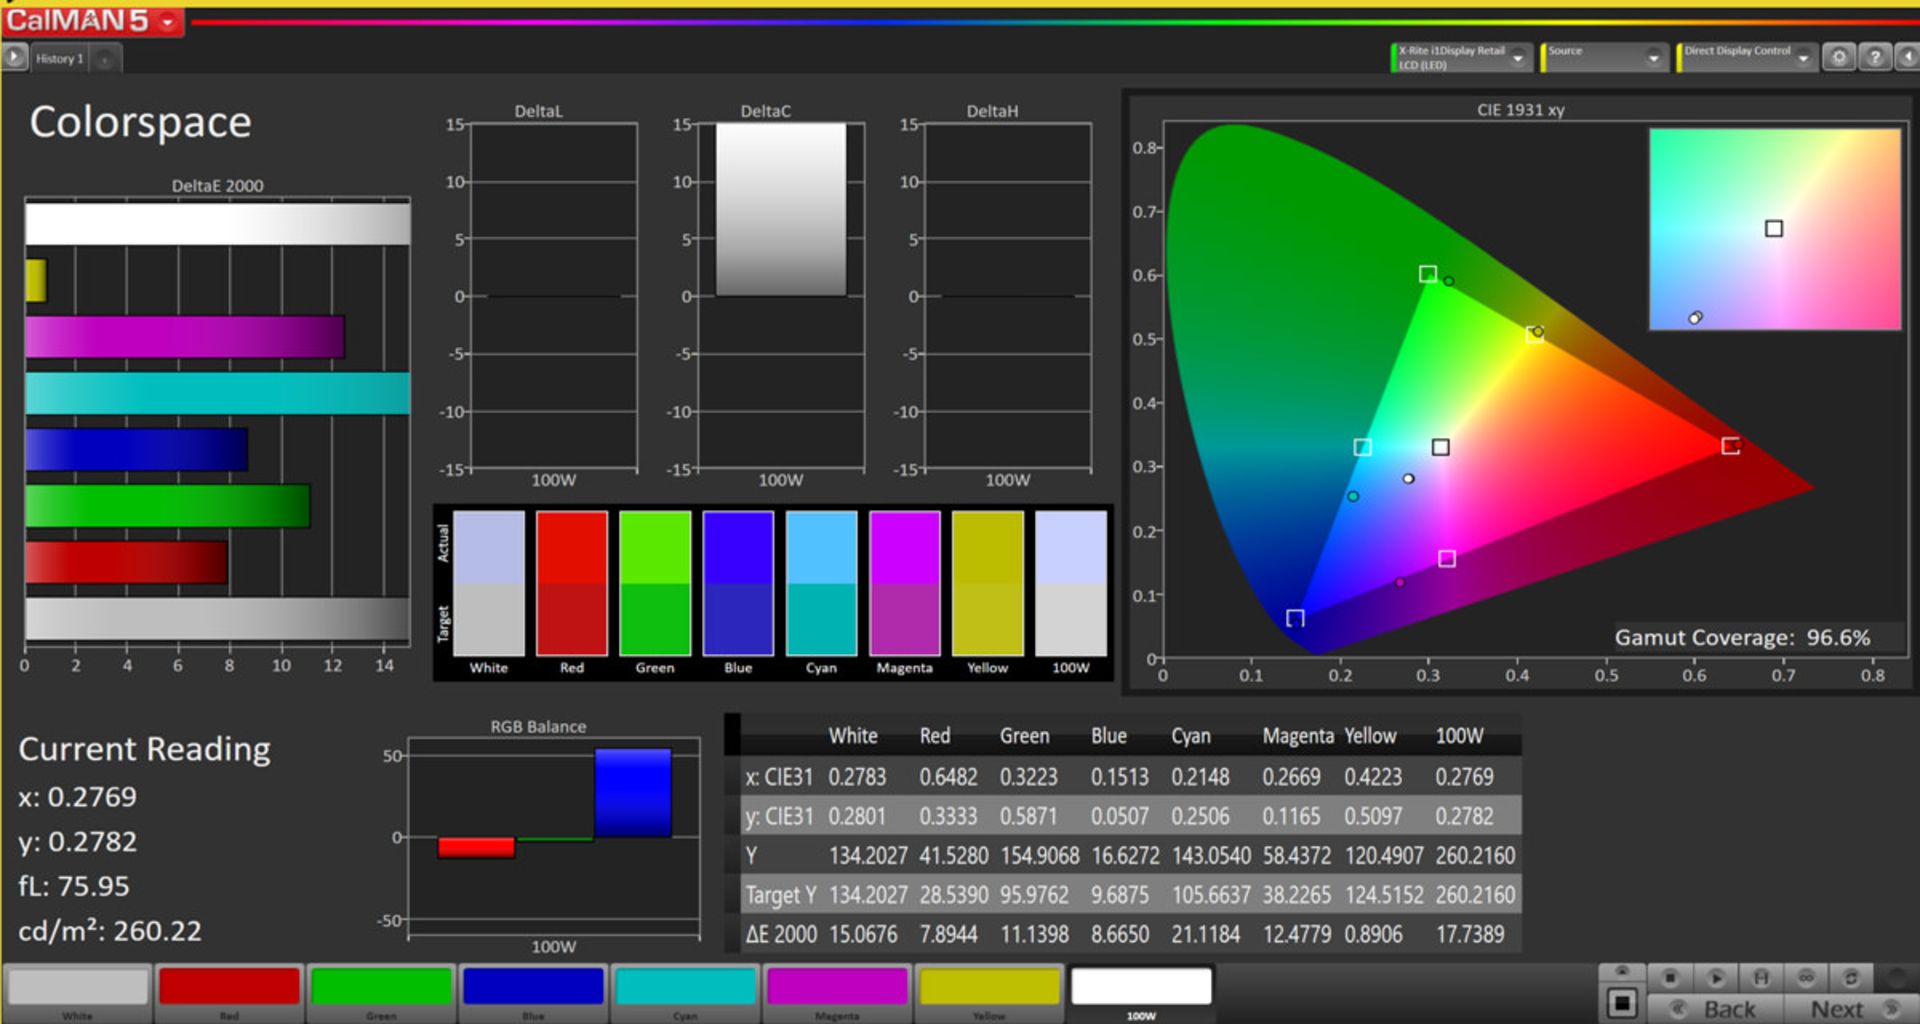Click play arrow left of History 1

click(x=14, y=58)
